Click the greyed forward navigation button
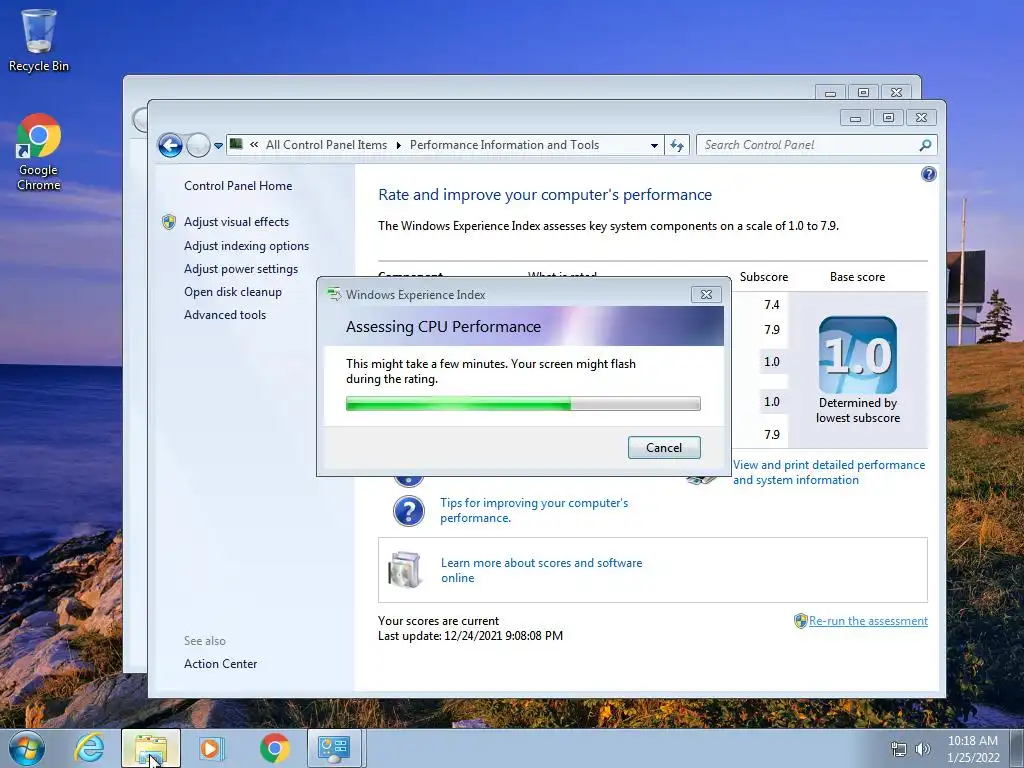 [198, 145]
